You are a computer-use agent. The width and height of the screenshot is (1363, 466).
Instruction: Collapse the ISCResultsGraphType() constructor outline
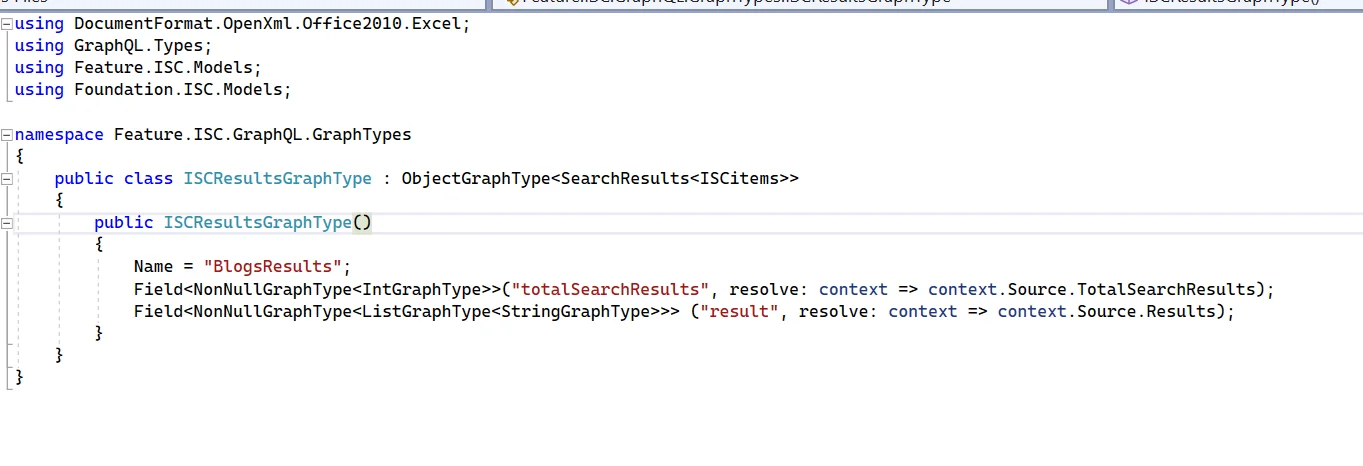pyautogui.click(x=7, y=223)
